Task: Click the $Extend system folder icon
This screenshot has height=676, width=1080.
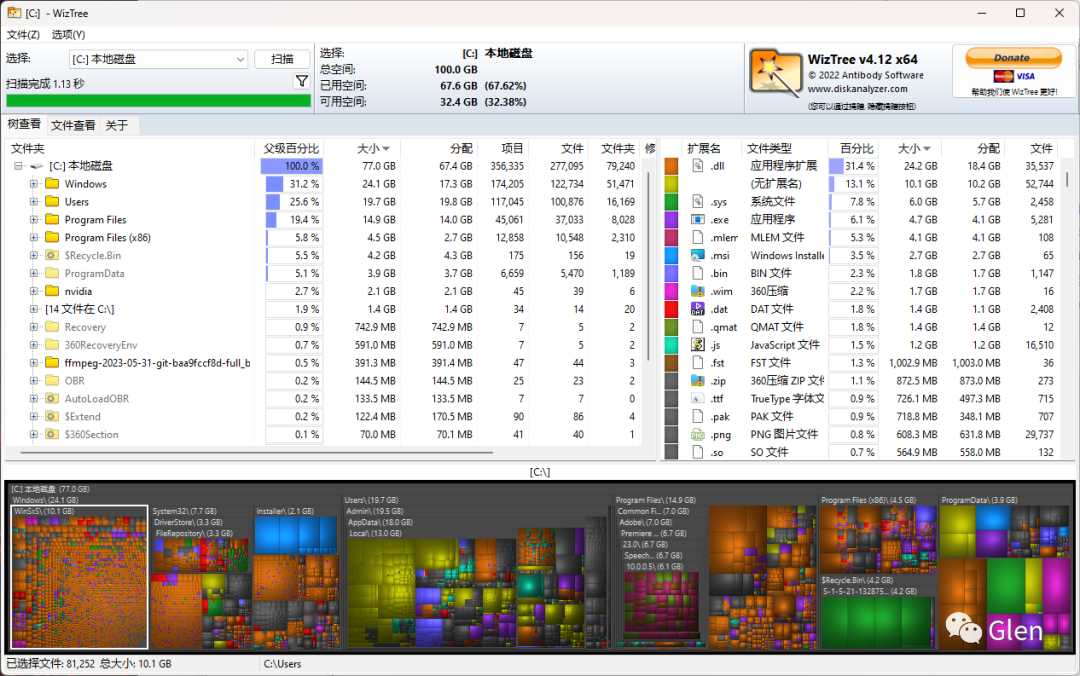Action: tap(52, 416)
